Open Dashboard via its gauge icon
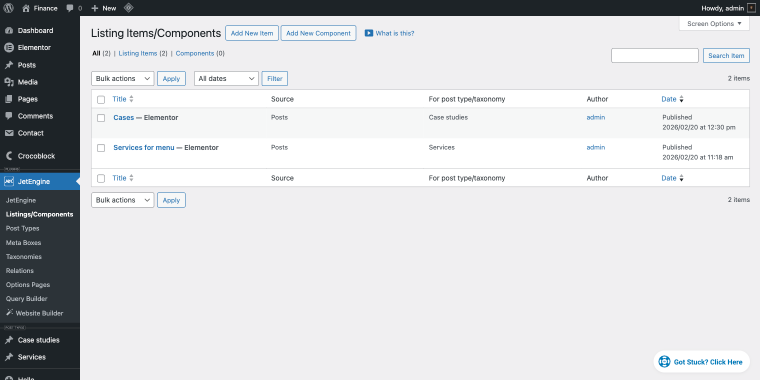Screen dimensions: 760x380 pos(8,31)
